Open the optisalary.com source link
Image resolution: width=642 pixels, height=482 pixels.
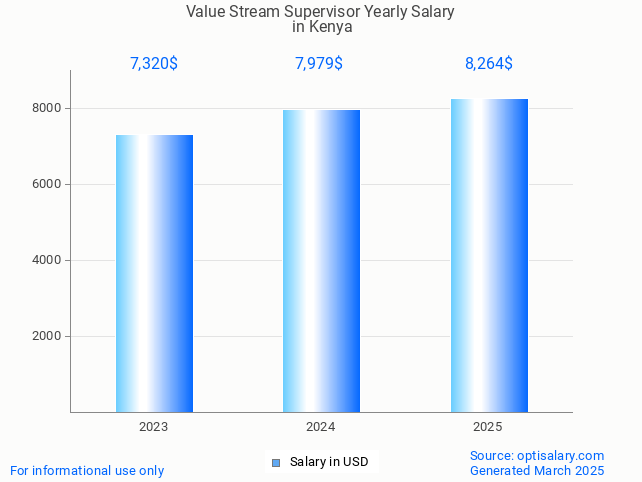537,456
